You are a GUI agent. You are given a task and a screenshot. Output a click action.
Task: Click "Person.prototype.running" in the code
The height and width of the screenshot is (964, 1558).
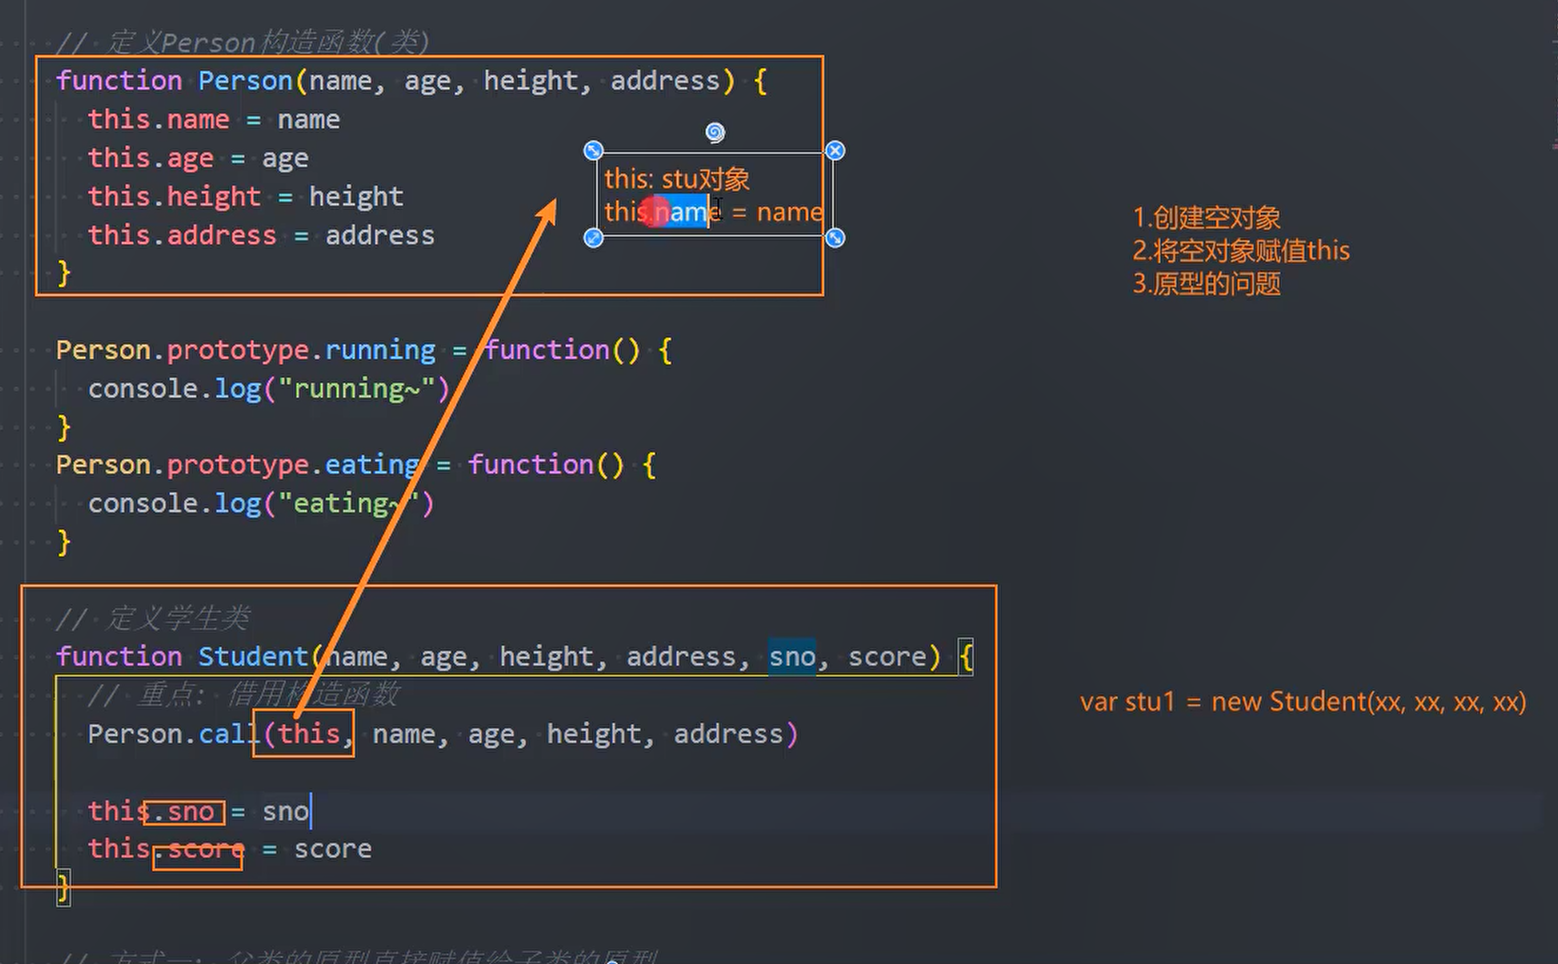point(246,350)
